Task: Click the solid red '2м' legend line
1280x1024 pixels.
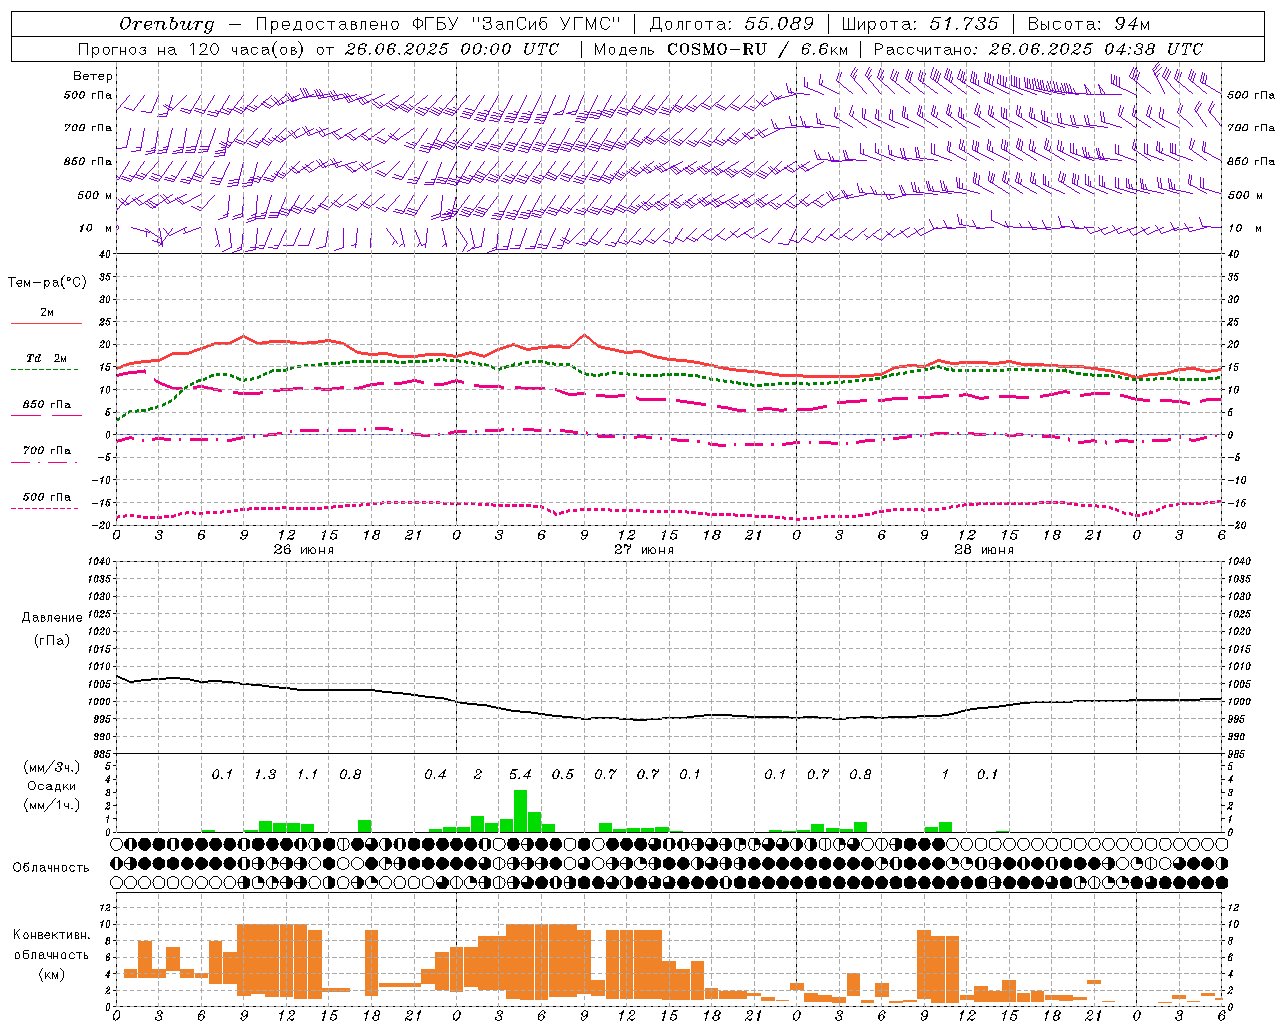Action: pyautogui.click(x=47, y=323)
